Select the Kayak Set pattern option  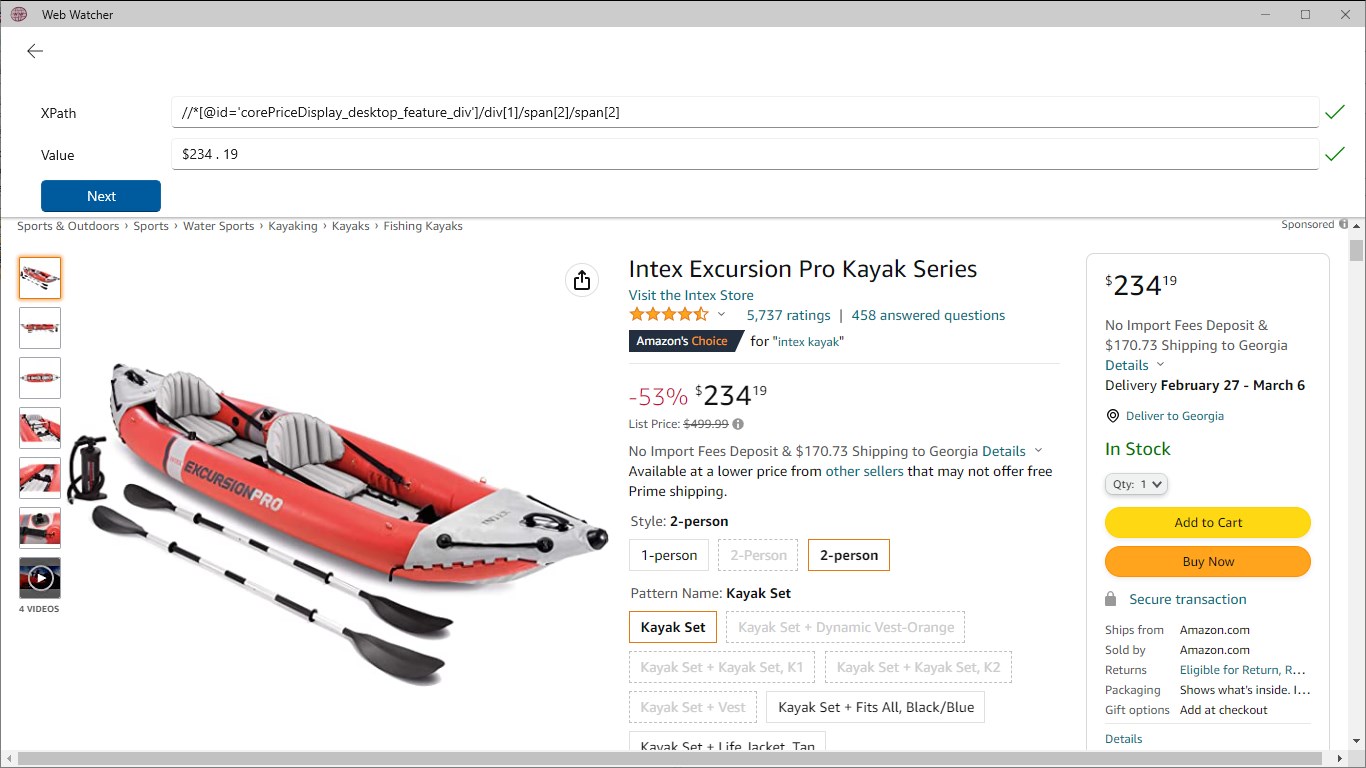tap(673, 627)
